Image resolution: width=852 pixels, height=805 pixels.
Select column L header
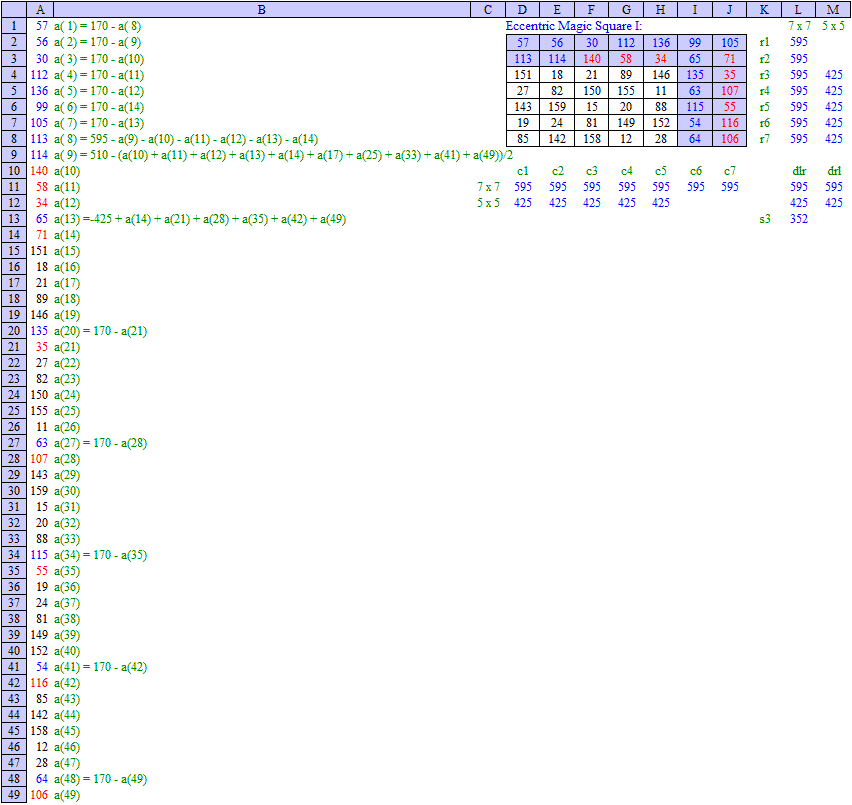click(798, 9)
